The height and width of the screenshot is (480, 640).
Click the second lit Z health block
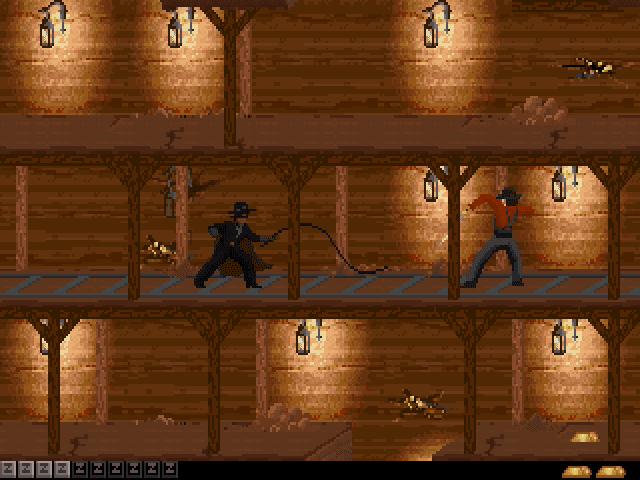pos(25,470)
